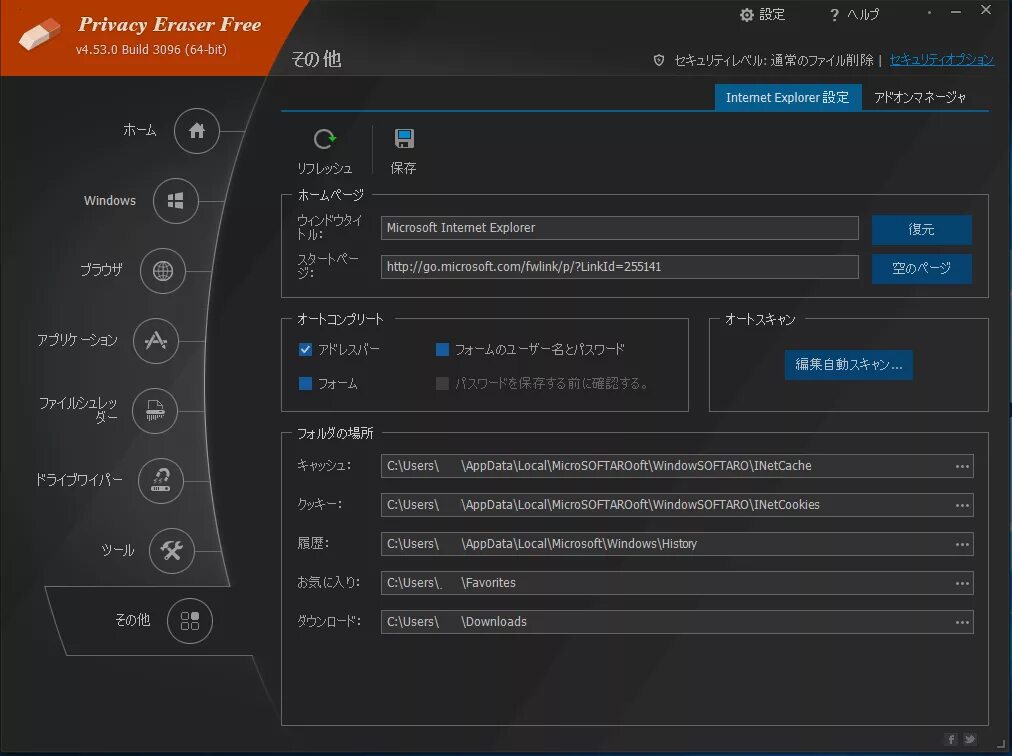Image resolution: width=1012 pixels, height=756 pixels.
Task: Click the リフレッシュ refresh icon
Action: pyautogui.click(x=325, y=139)
